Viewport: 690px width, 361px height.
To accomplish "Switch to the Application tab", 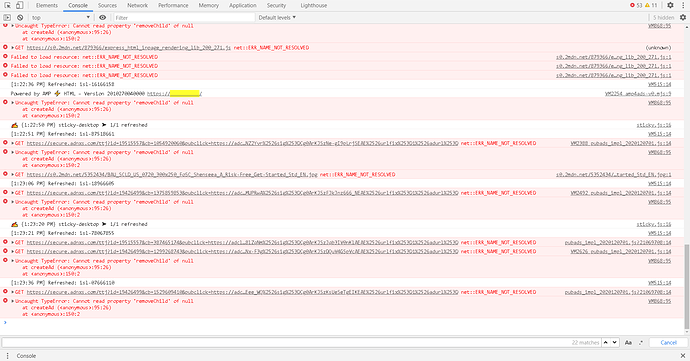I will coord(243,5).
